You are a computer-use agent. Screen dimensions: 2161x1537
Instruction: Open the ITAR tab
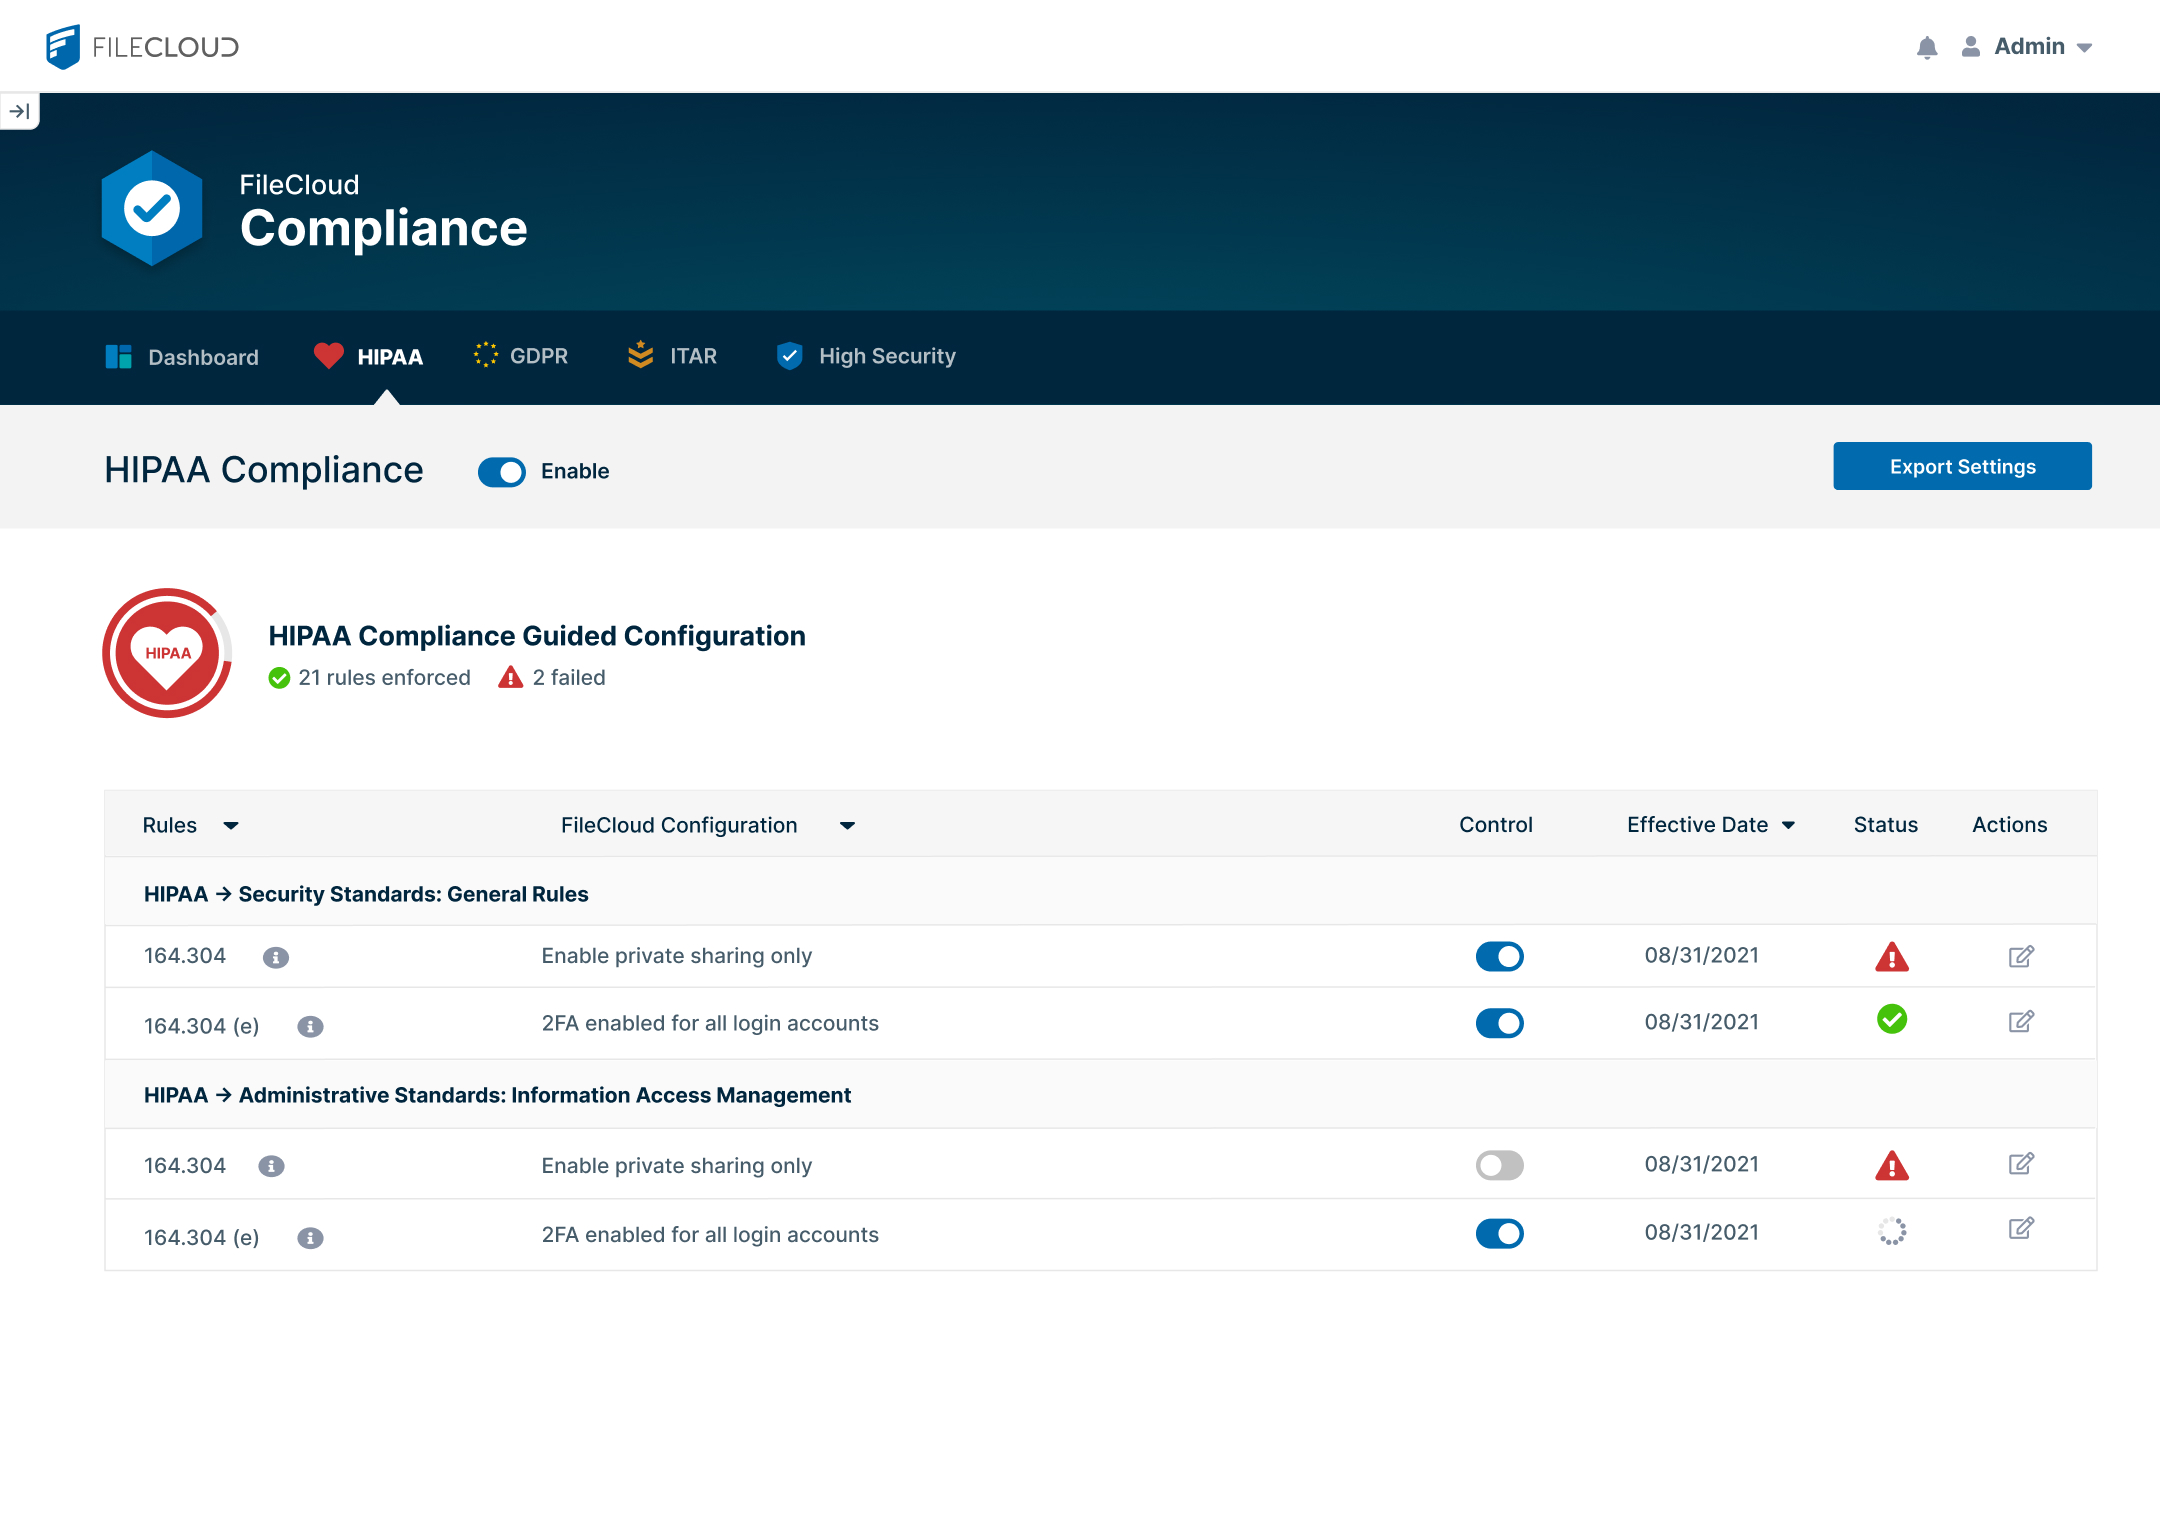672,356
